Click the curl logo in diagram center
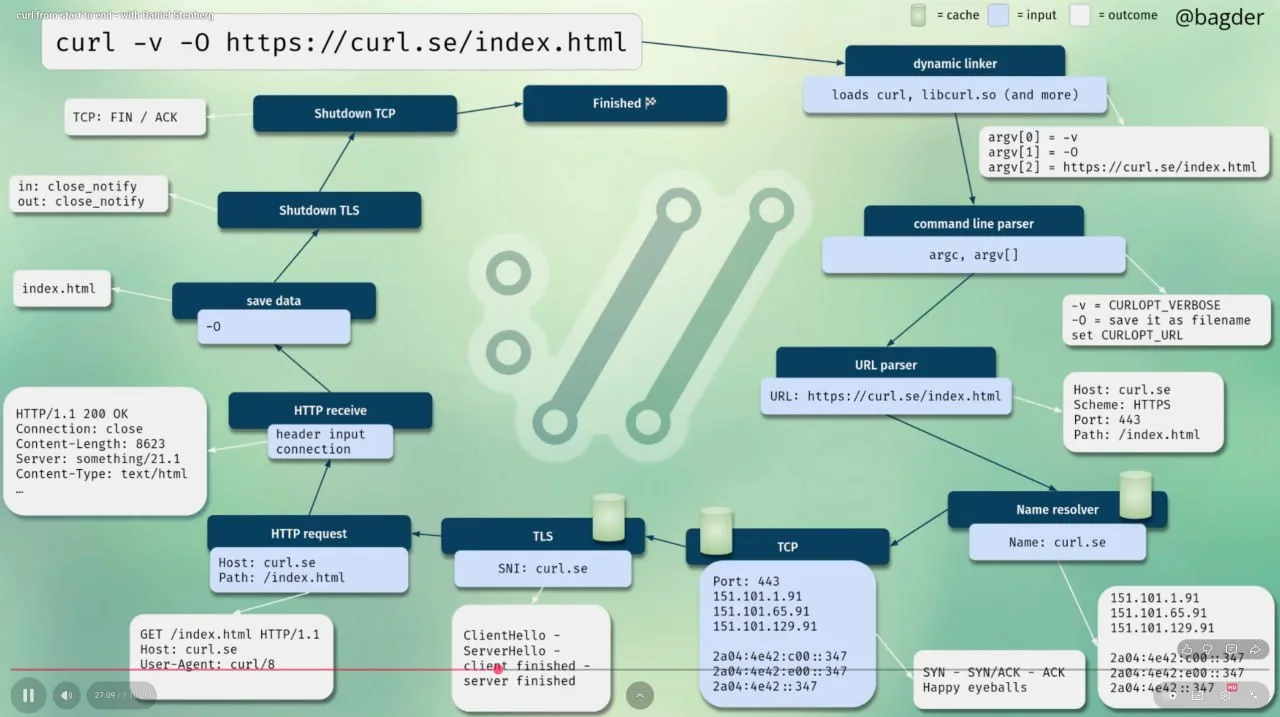The image size is (1280, 717). pos(638,315)
